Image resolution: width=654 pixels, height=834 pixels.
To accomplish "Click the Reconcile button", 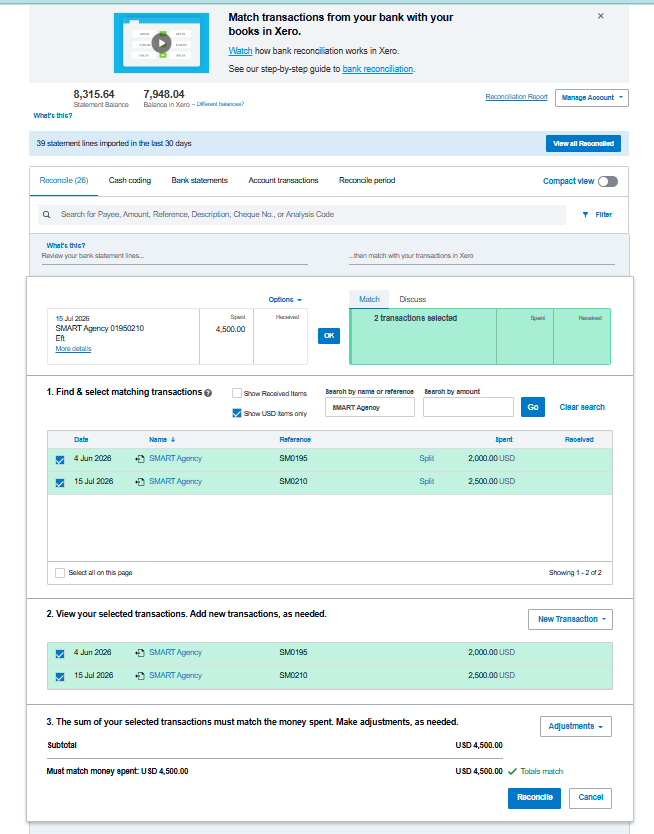I will tap(534, 798).
